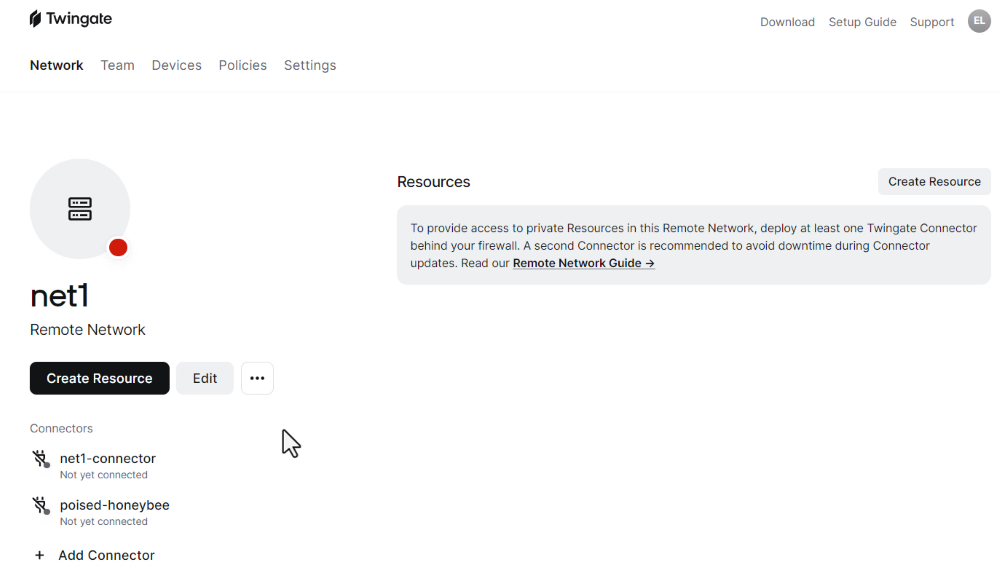Click the Twingate logo icon
1000x584 pixels.
(36, 19)
